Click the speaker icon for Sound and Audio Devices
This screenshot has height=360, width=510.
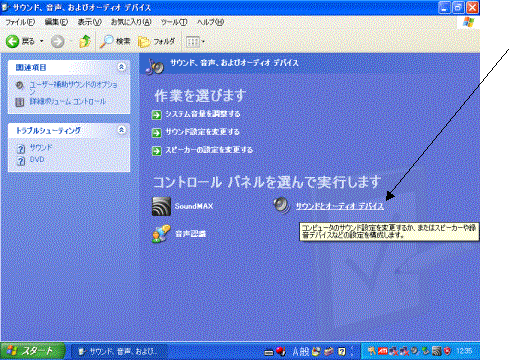(282, 205)
